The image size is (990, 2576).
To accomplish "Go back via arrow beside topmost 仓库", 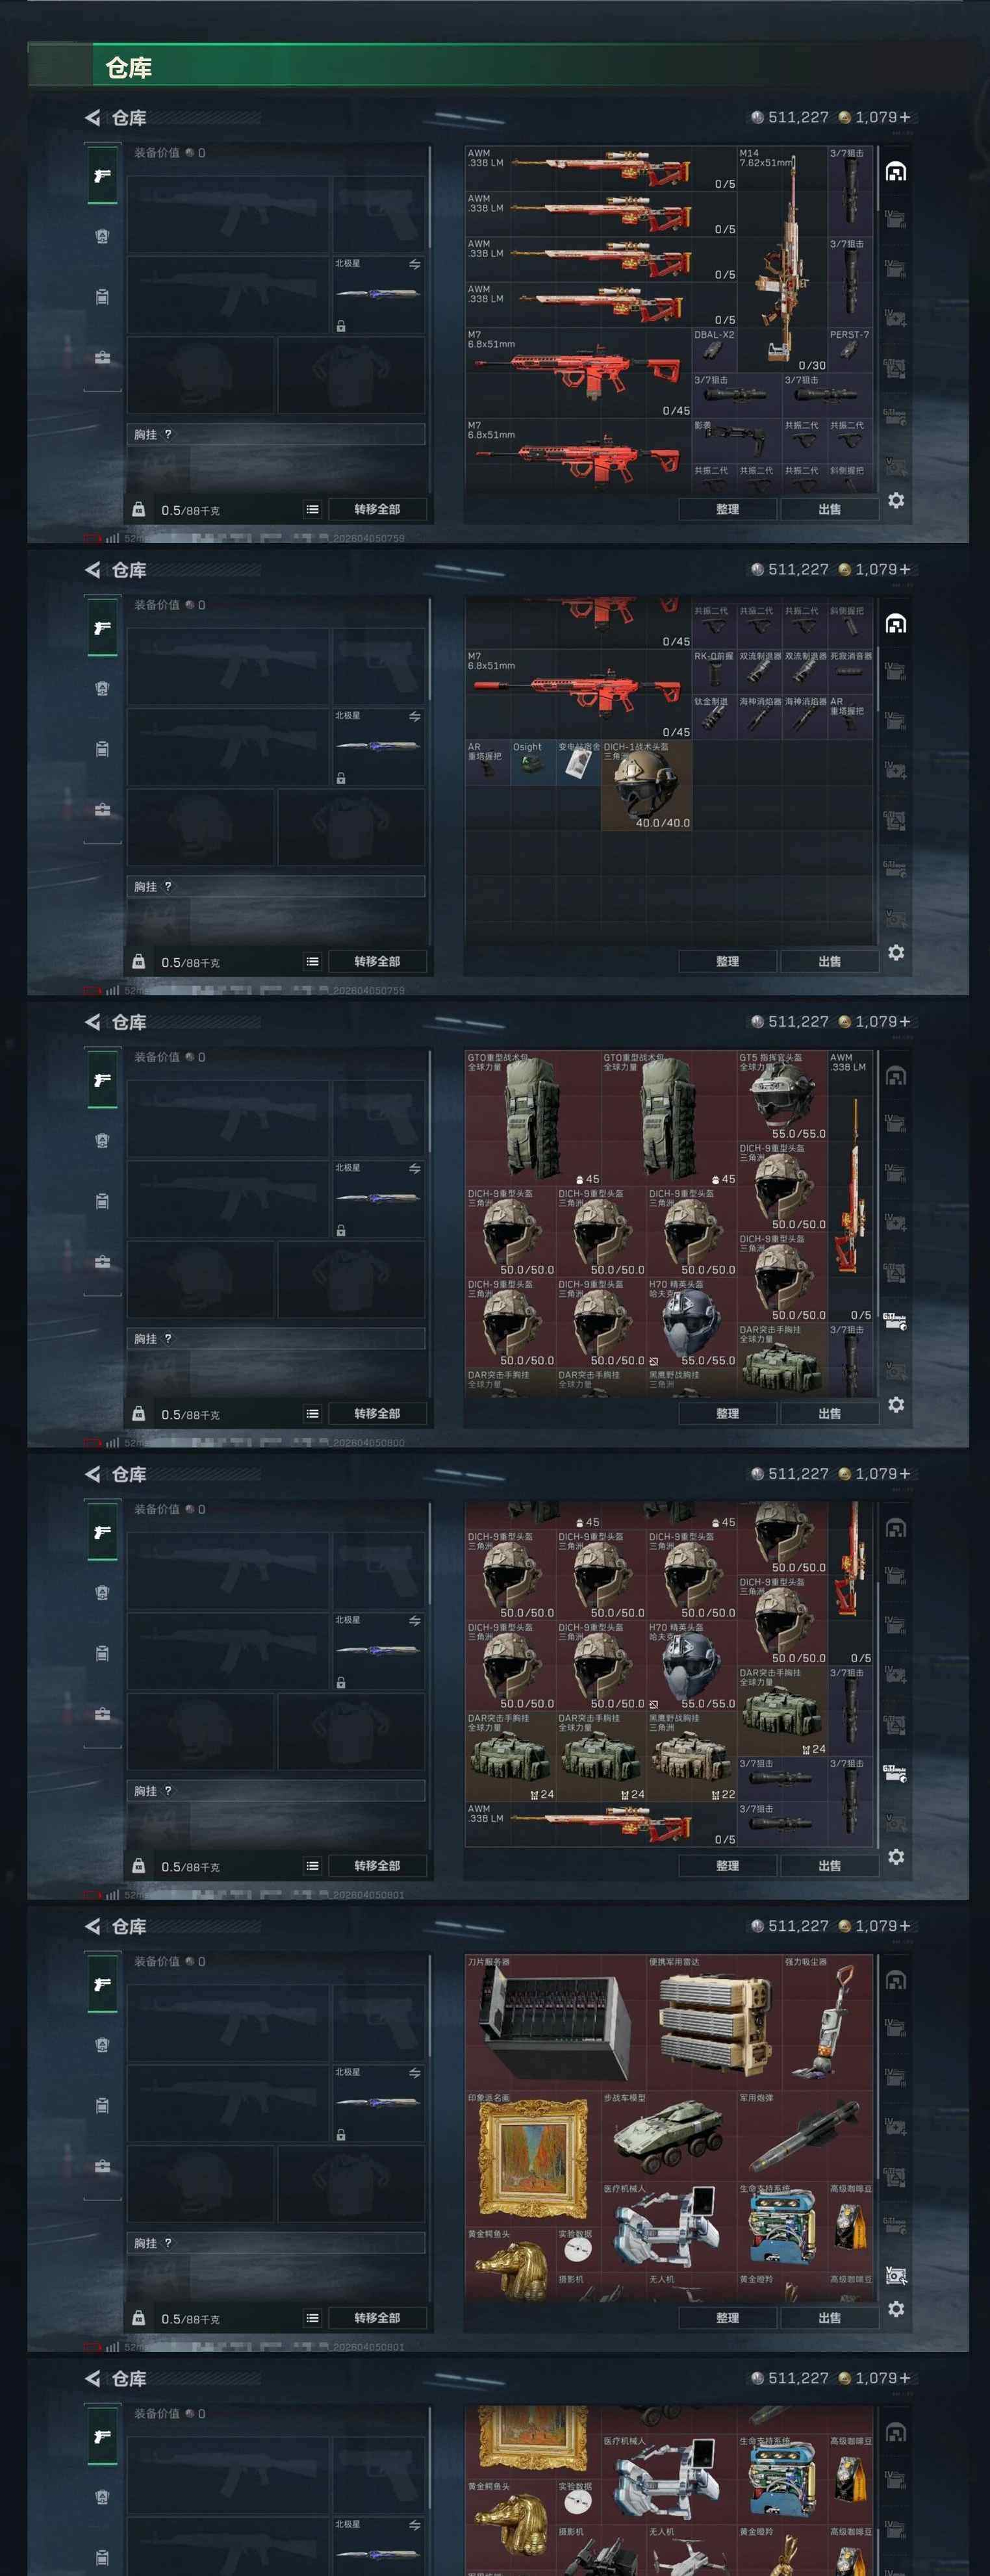I will pyautogui.click(x=93, y=118).
